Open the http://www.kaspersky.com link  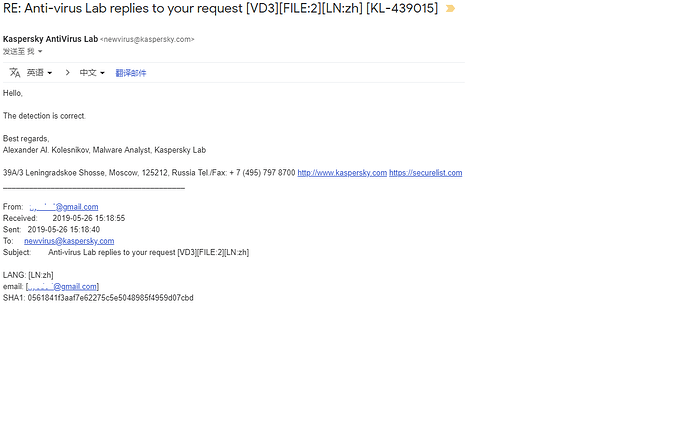click(x=342, y=173)
